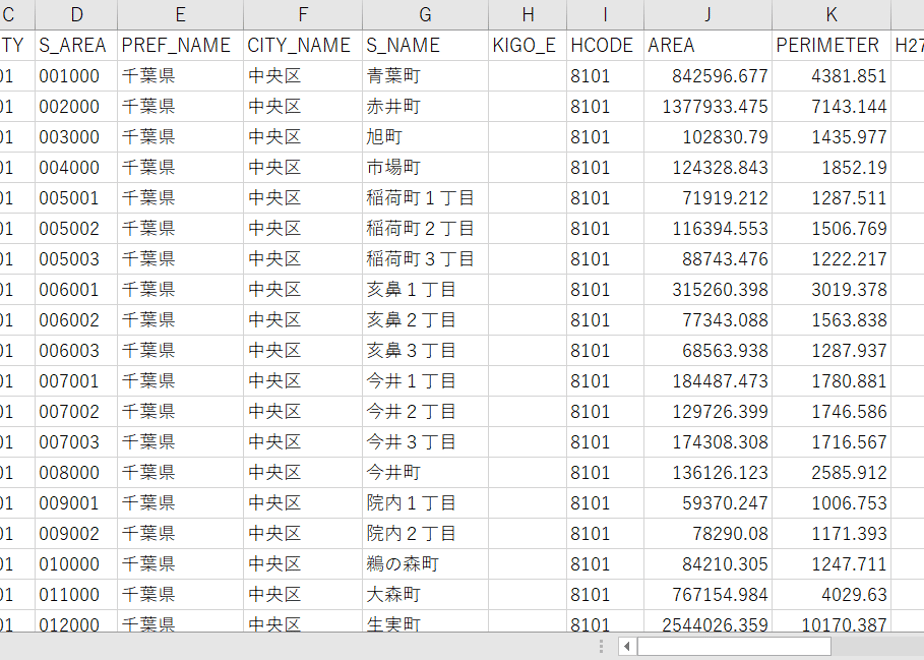924x660 pixels.
Task: Click the horizontal scrollbar left arrow
Action: [x=627, y=646]
